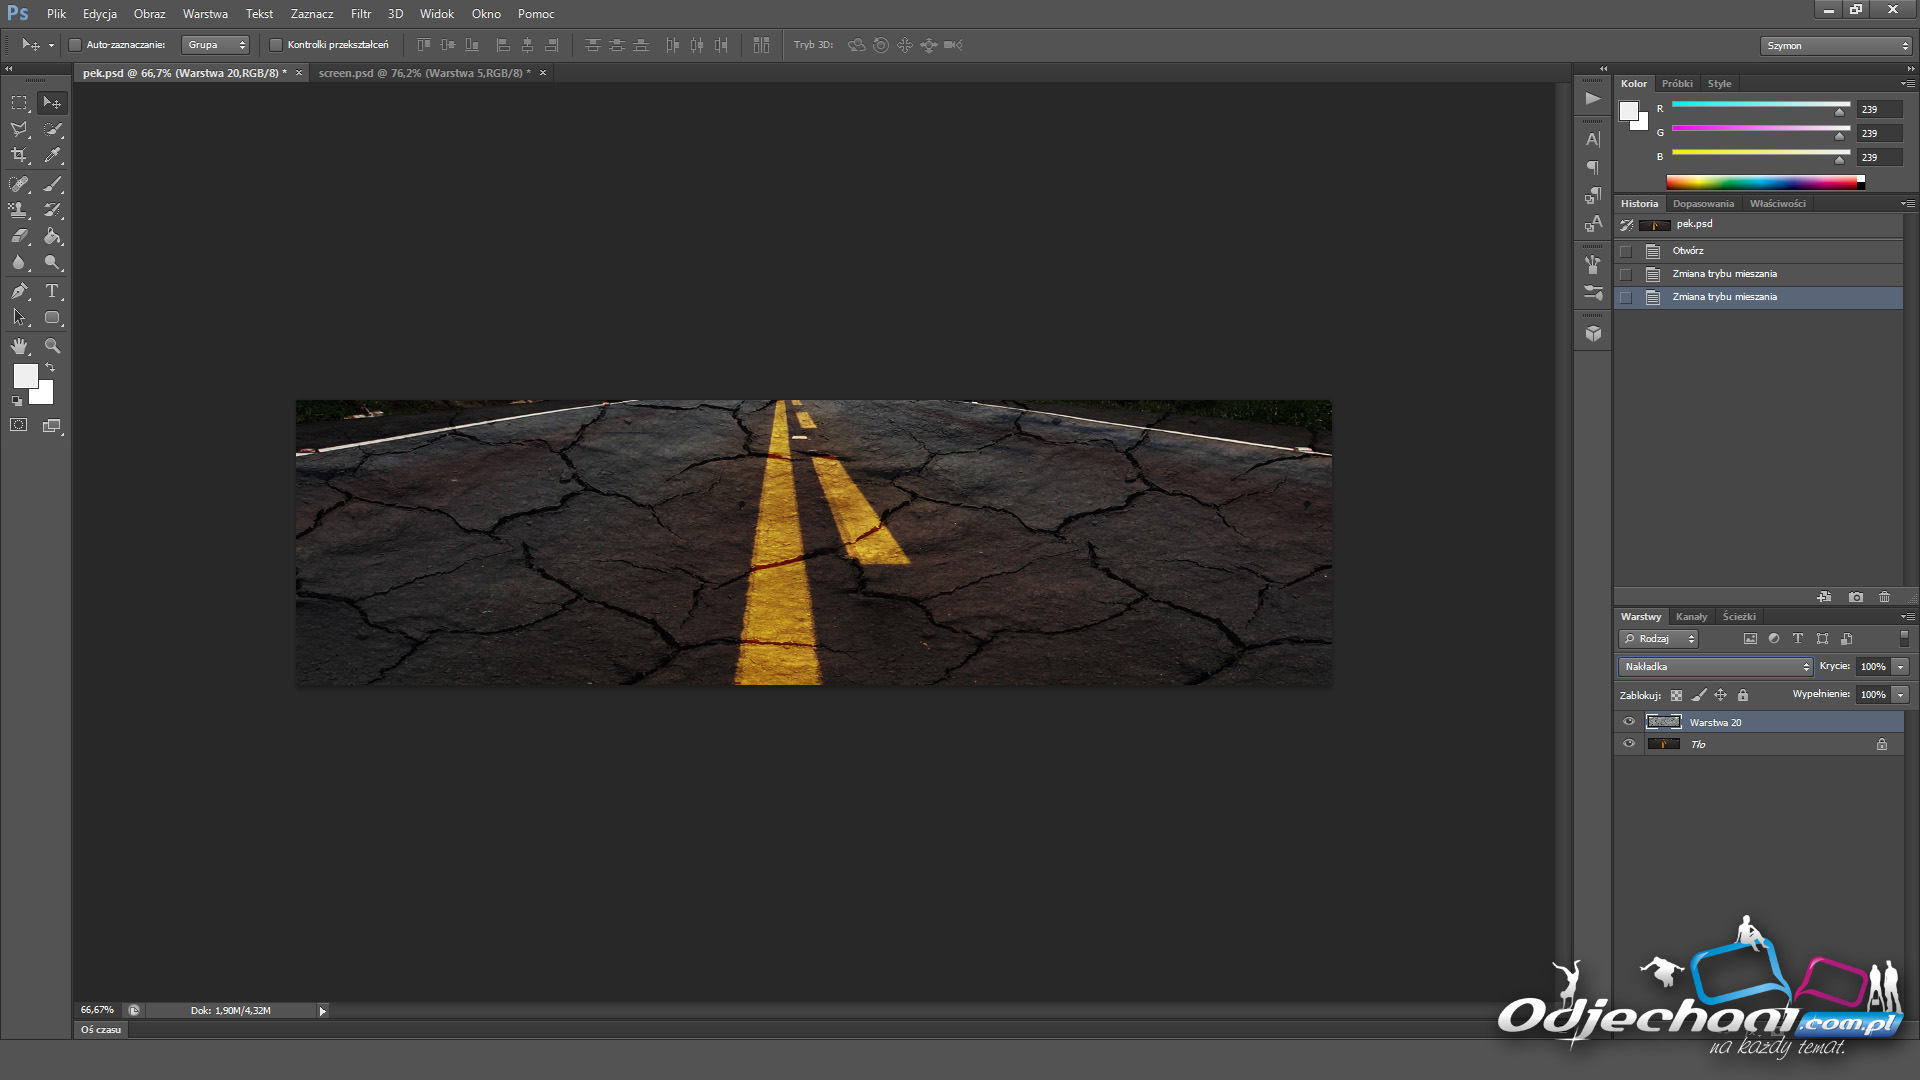Viewport: 1920px width, 1080px height.
Task: Open the Oś czasu timeline panel
Action: coord(101,1030)
